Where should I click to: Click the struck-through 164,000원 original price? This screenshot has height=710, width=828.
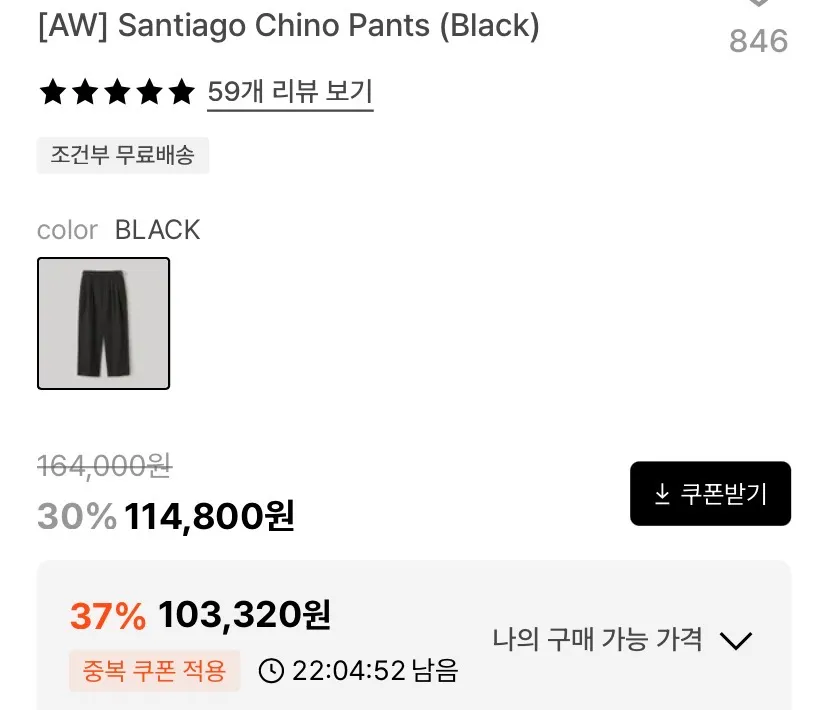tap(105, 466)
